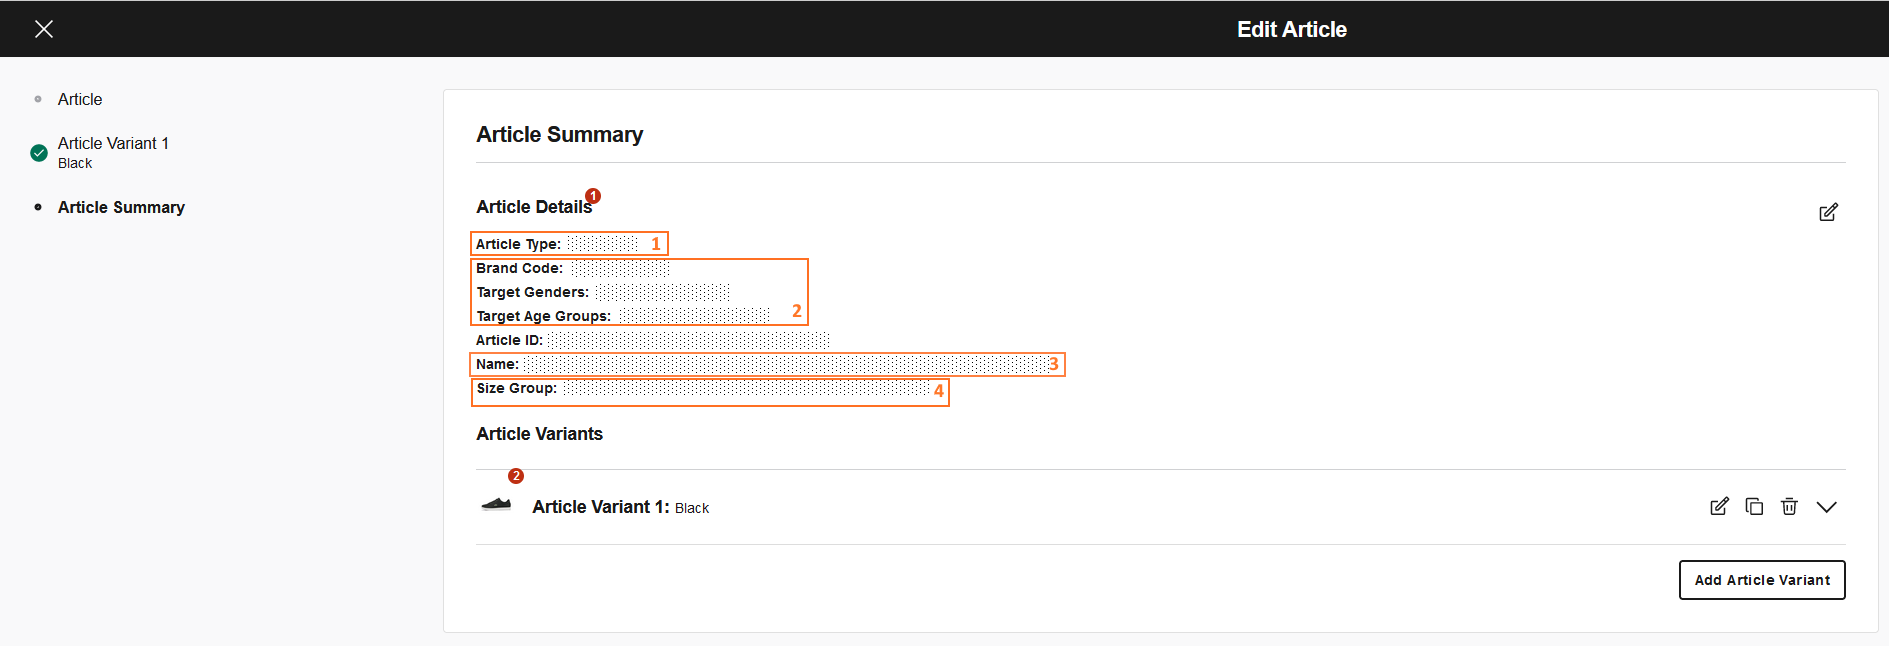The width and height of the screenshot is (1889, 646).
Task: Click the Size Group field row
Action: (708, 389)
